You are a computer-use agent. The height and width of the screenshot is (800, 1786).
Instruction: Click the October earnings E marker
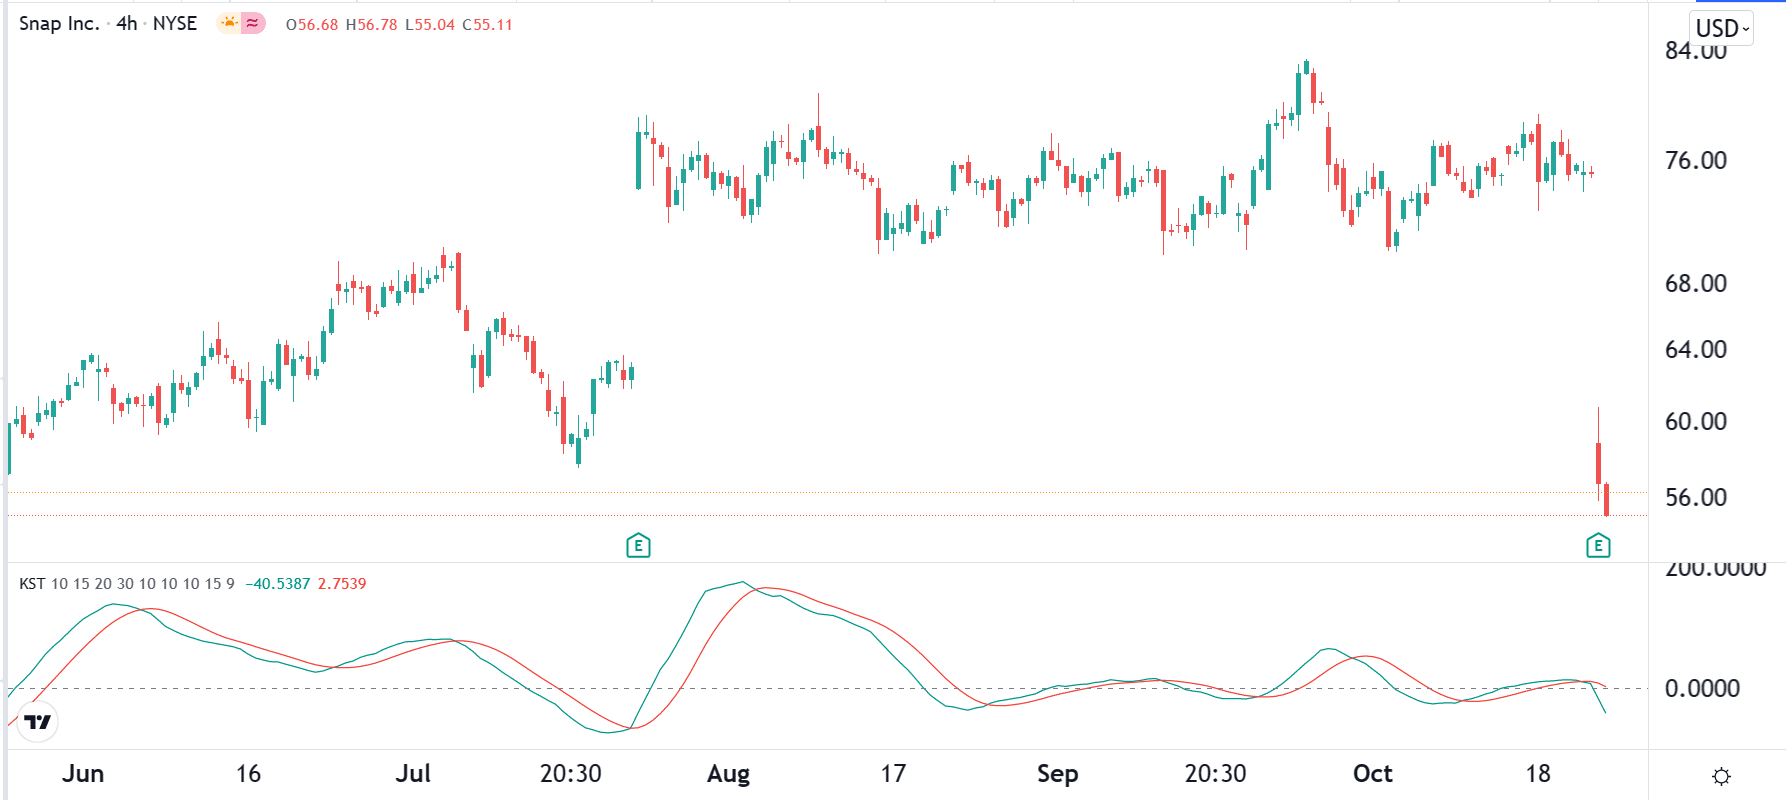pyautogui.click(x=1598, y=545)
